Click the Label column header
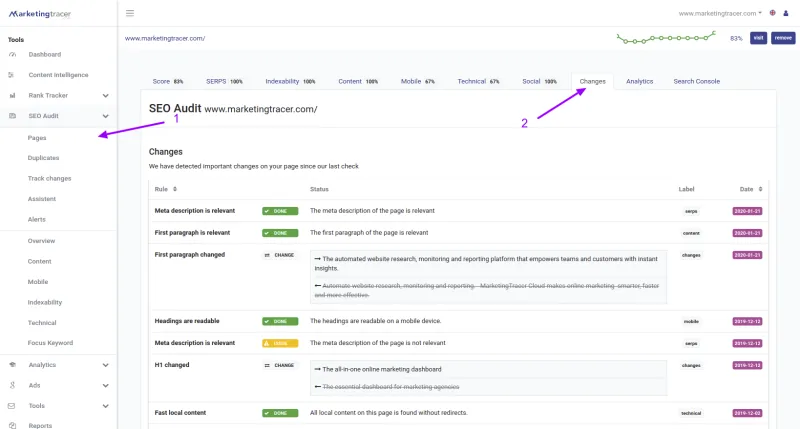 (686, 189)
